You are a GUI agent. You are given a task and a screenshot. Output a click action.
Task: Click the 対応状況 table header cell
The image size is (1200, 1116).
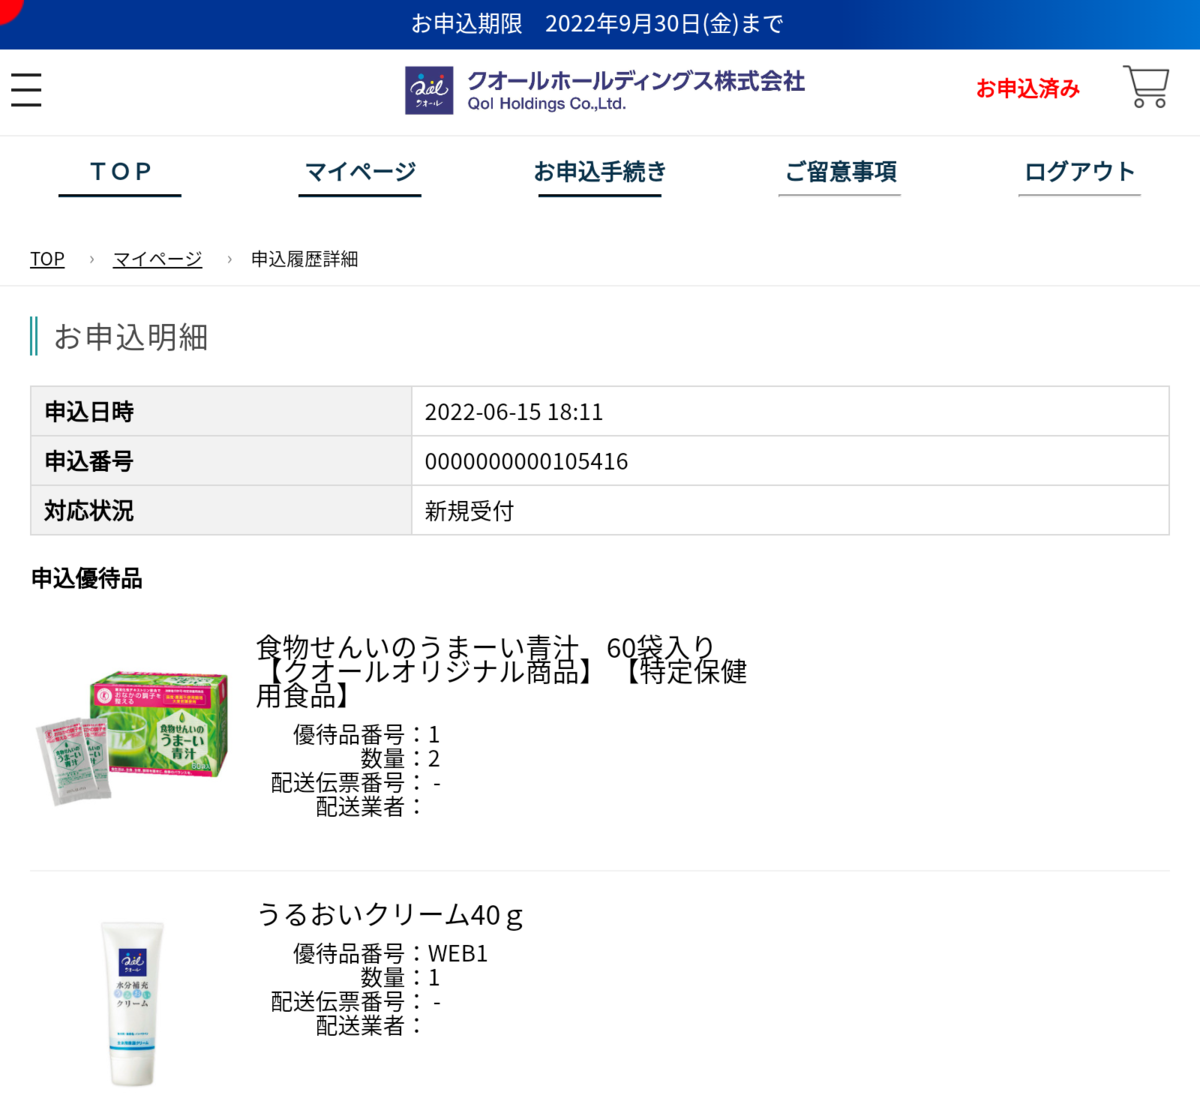[221, 510]
